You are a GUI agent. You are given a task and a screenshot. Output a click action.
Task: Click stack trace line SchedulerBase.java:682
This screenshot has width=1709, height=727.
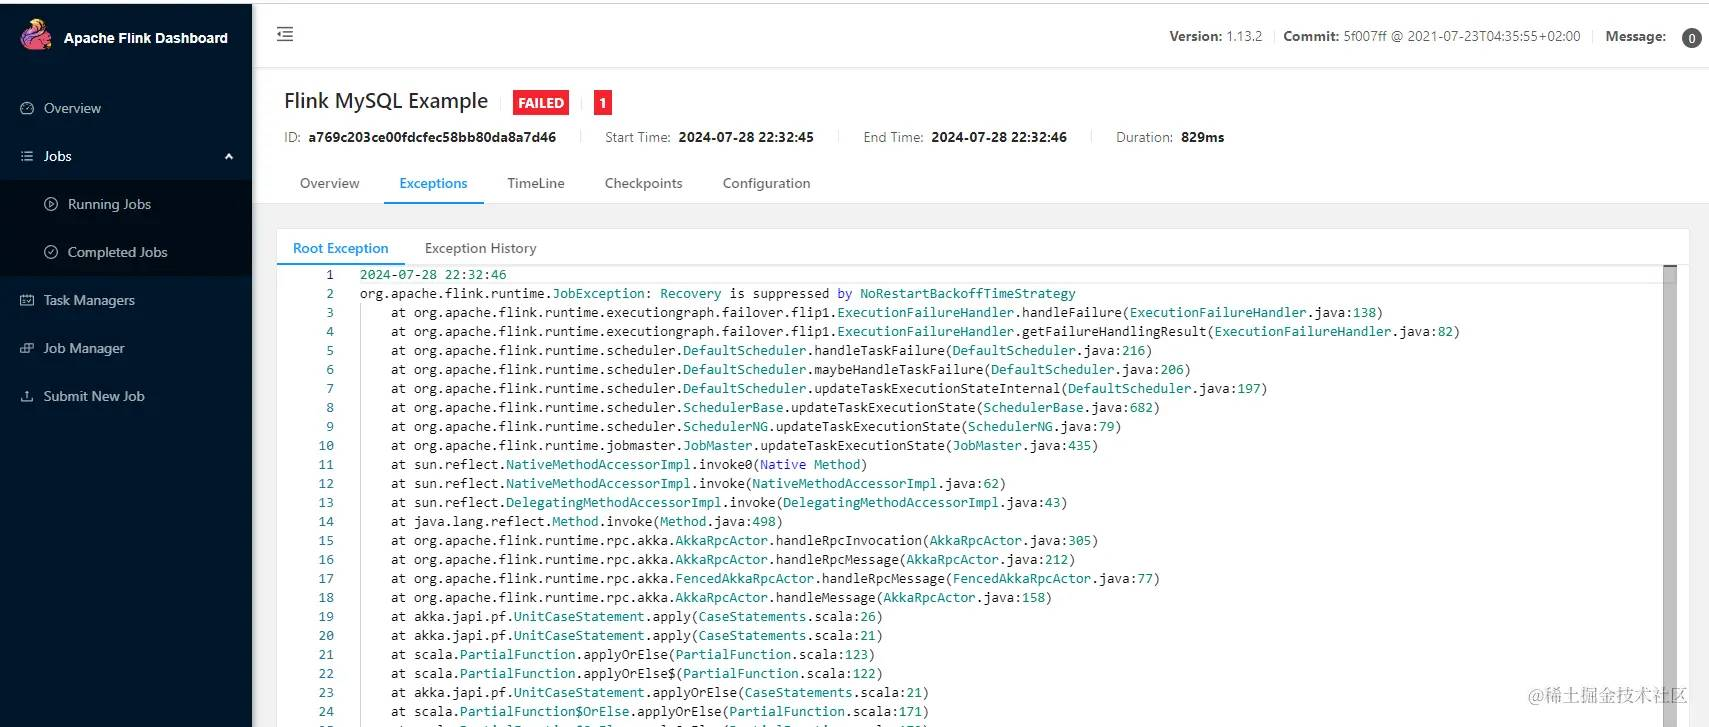click(775, 407)
